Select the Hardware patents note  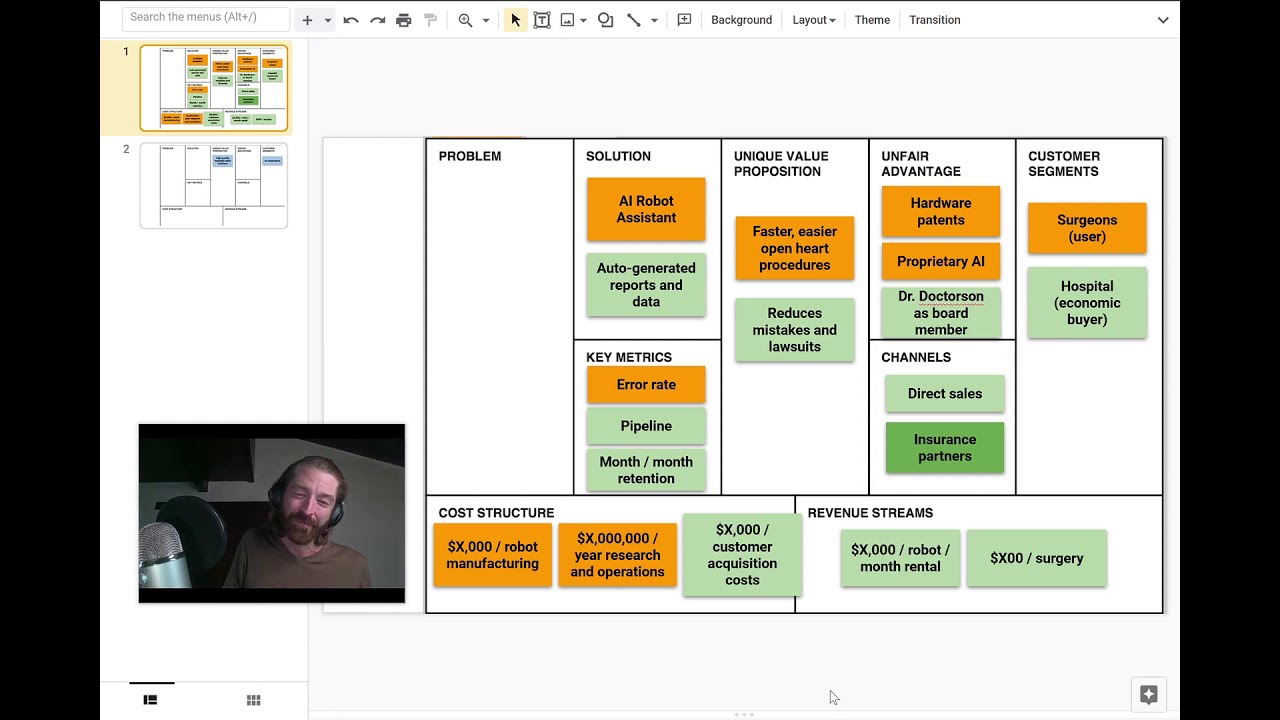[941, 211]
